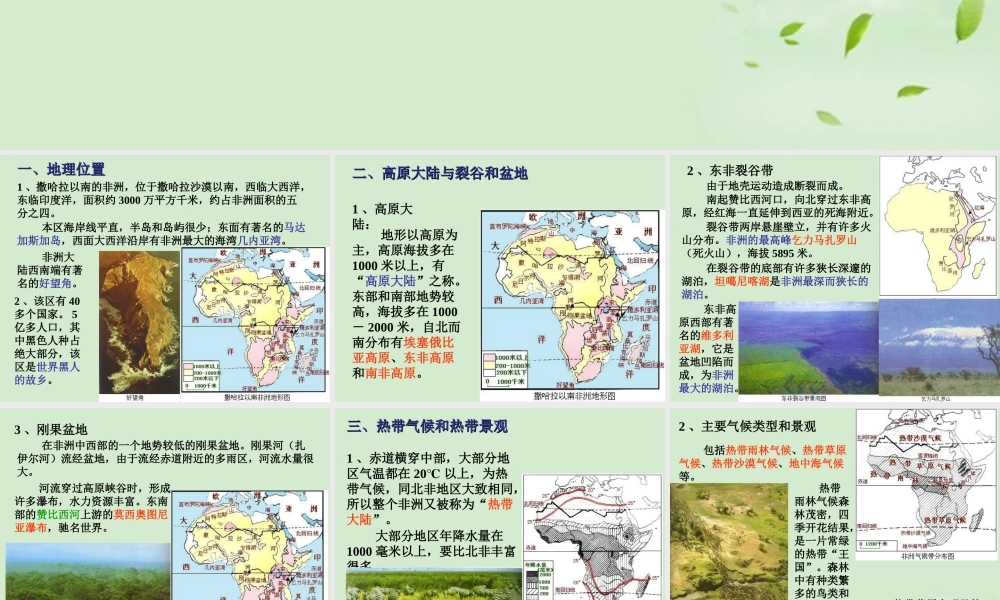Click the sentence starting 2、该区有40多个国家

pos(48,340)
